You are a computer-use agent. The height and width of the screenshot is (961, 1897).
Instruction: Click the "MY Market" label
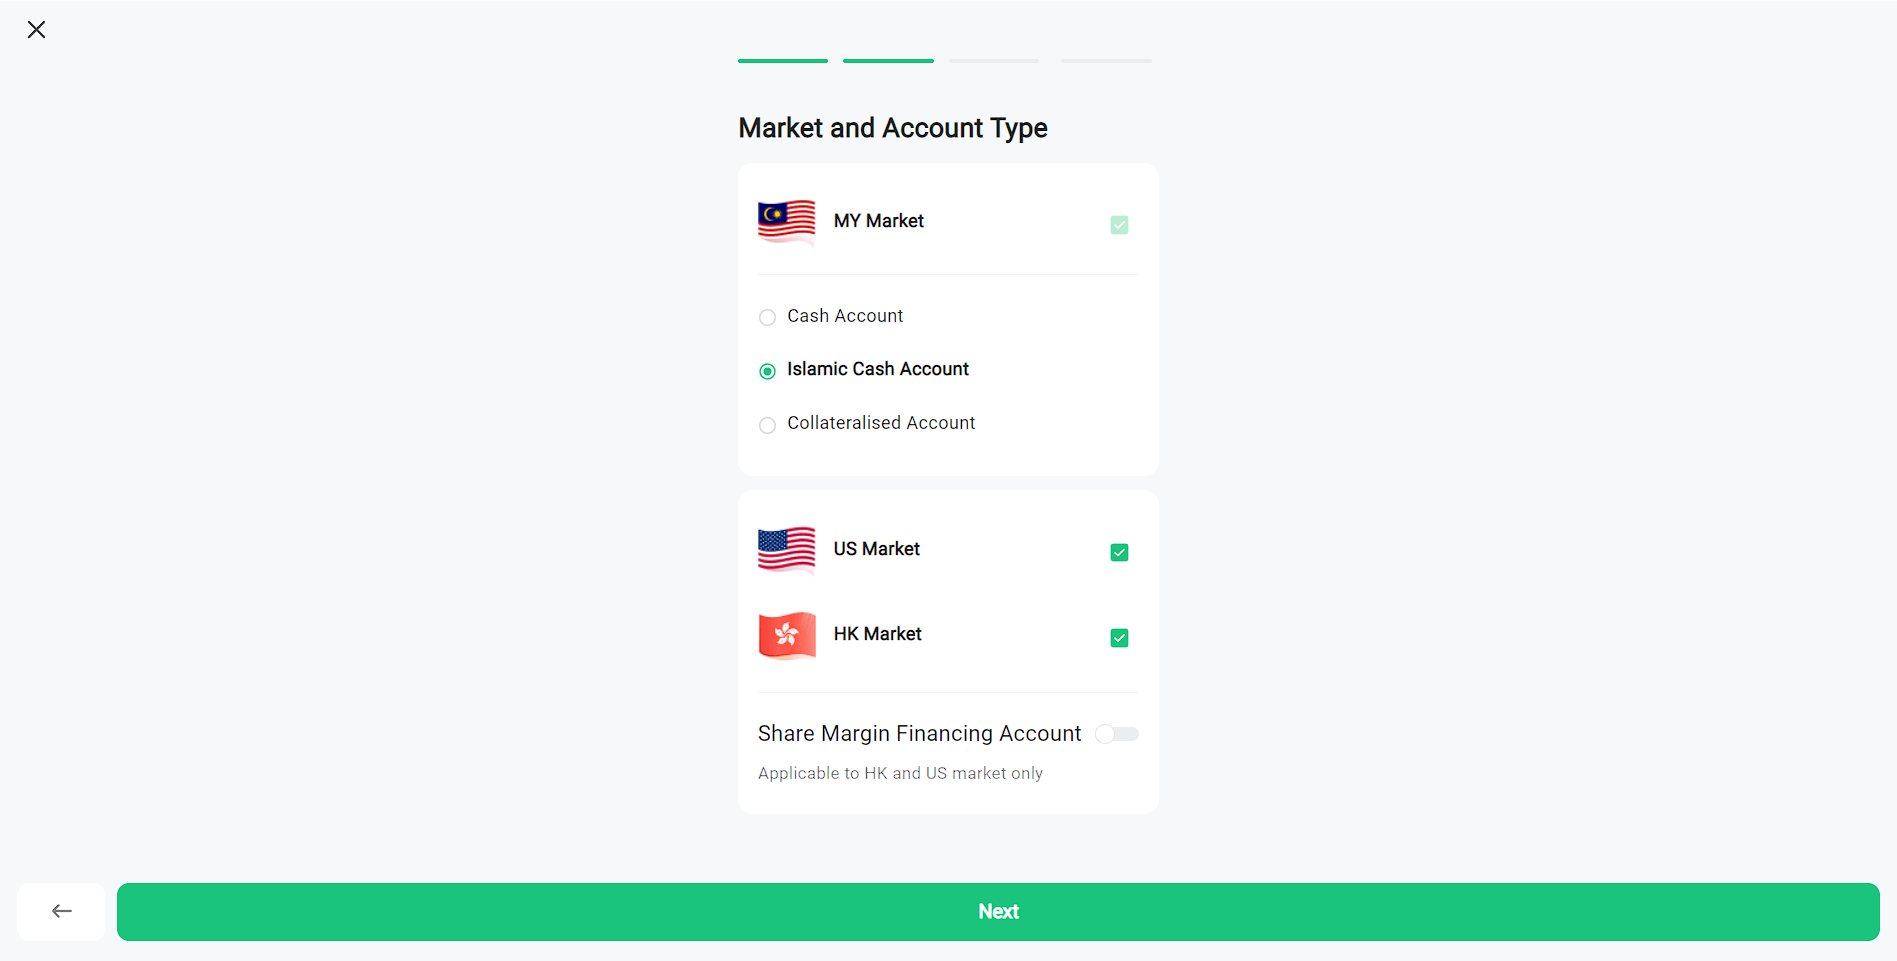(879, 221)
